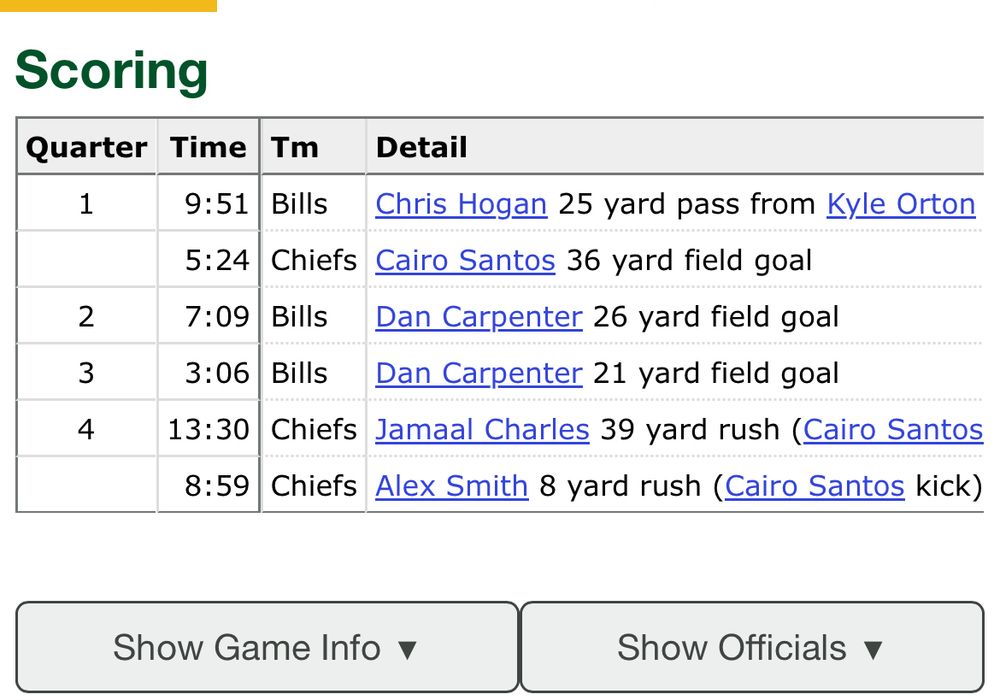Click the Scoring heading
Image resolution: width=1000 pixels, height=700 pixels.
pyautogui.click(x=113, y=70)
